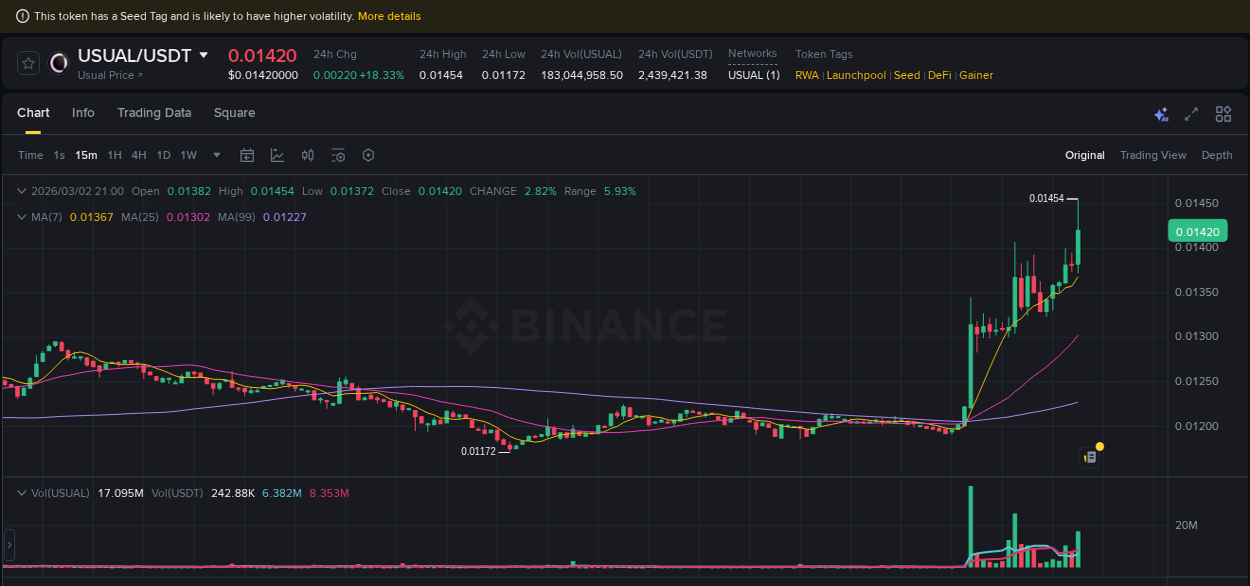Viewport: 1250px width, 586px height.
Task: Select the 15m timeframe
Action: pos(86,155)
